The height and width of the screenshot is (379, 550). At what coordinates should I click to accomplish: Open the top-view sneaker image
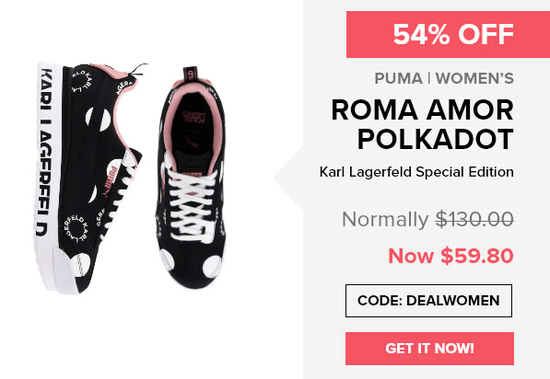click(192, 177)
